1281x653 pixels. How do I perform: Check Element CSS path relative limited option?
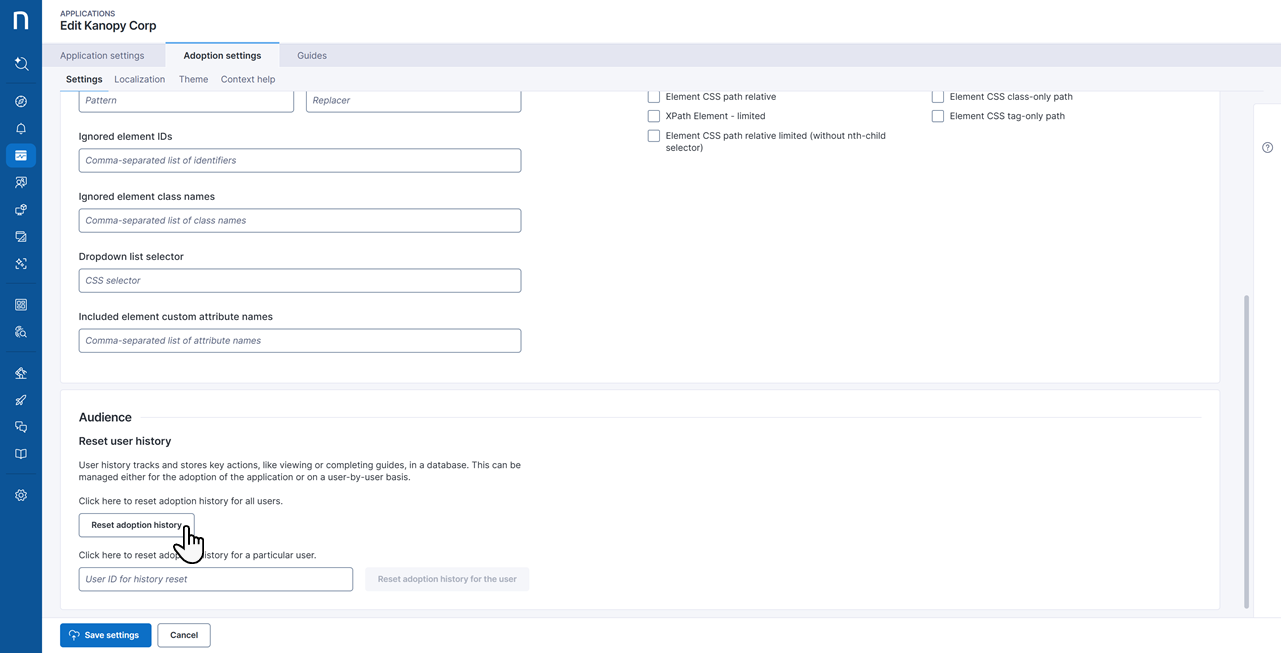coord(654,136)
